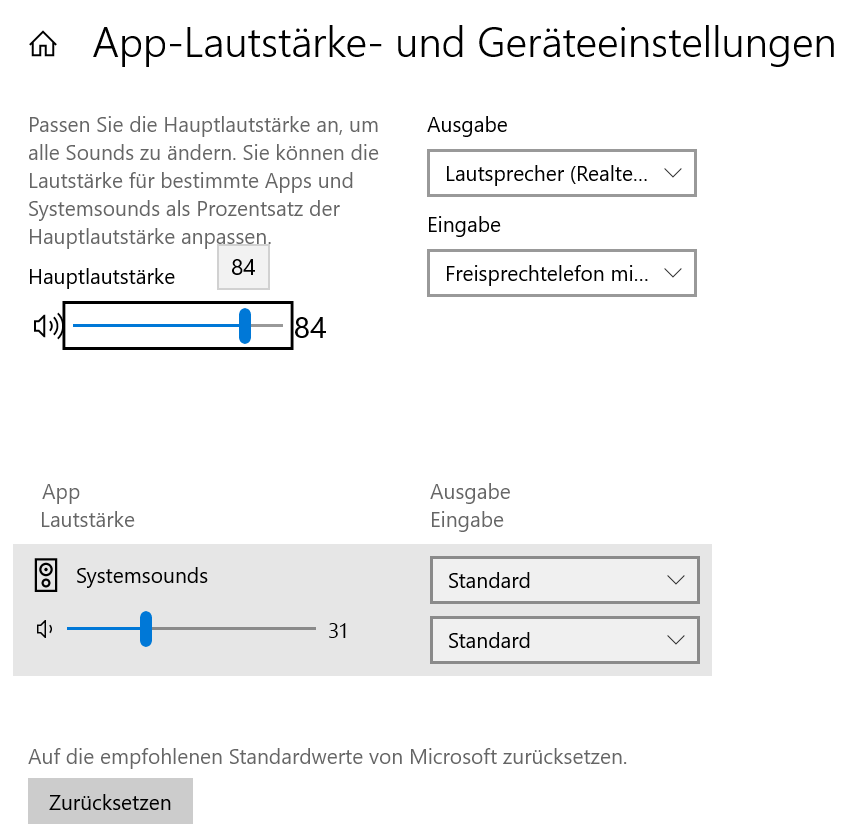Expand the upper Standard dropdown for Systemsounds
The width and height of the screenshot is (864, 837).
point(564,580)
